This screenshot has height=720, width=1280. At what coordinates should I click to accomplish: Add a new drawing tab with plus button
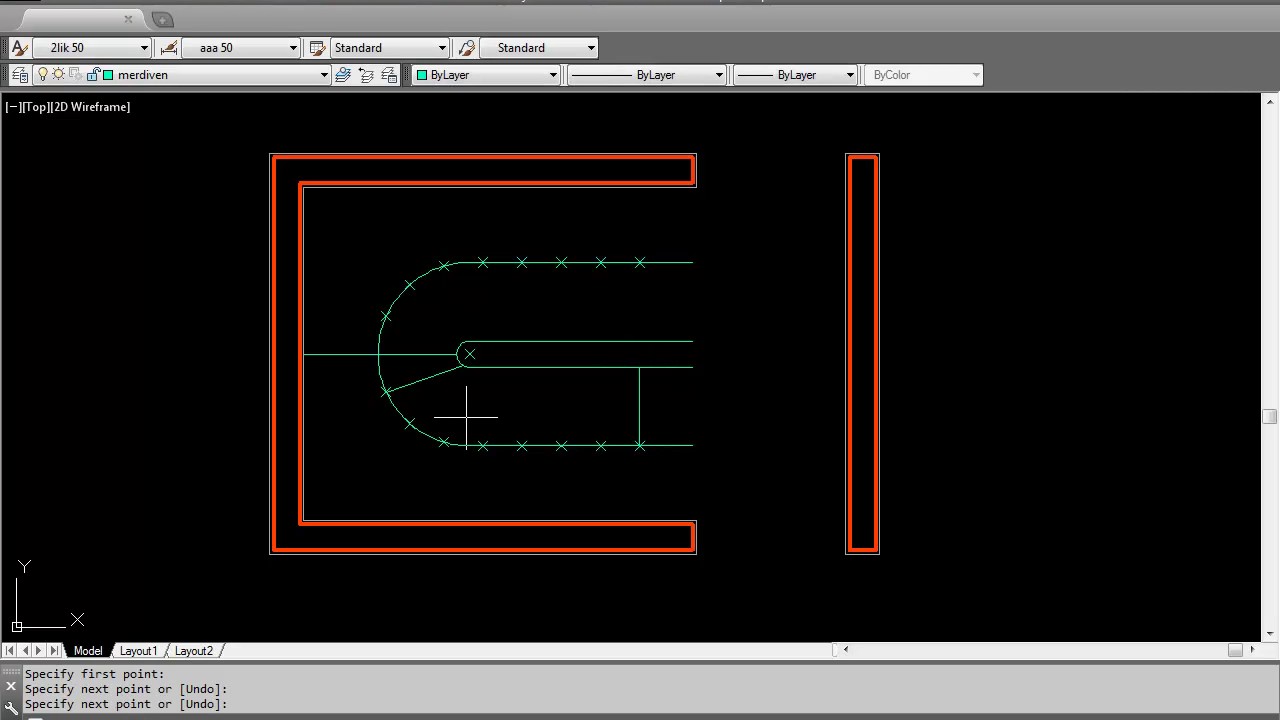tap(163, 19)
